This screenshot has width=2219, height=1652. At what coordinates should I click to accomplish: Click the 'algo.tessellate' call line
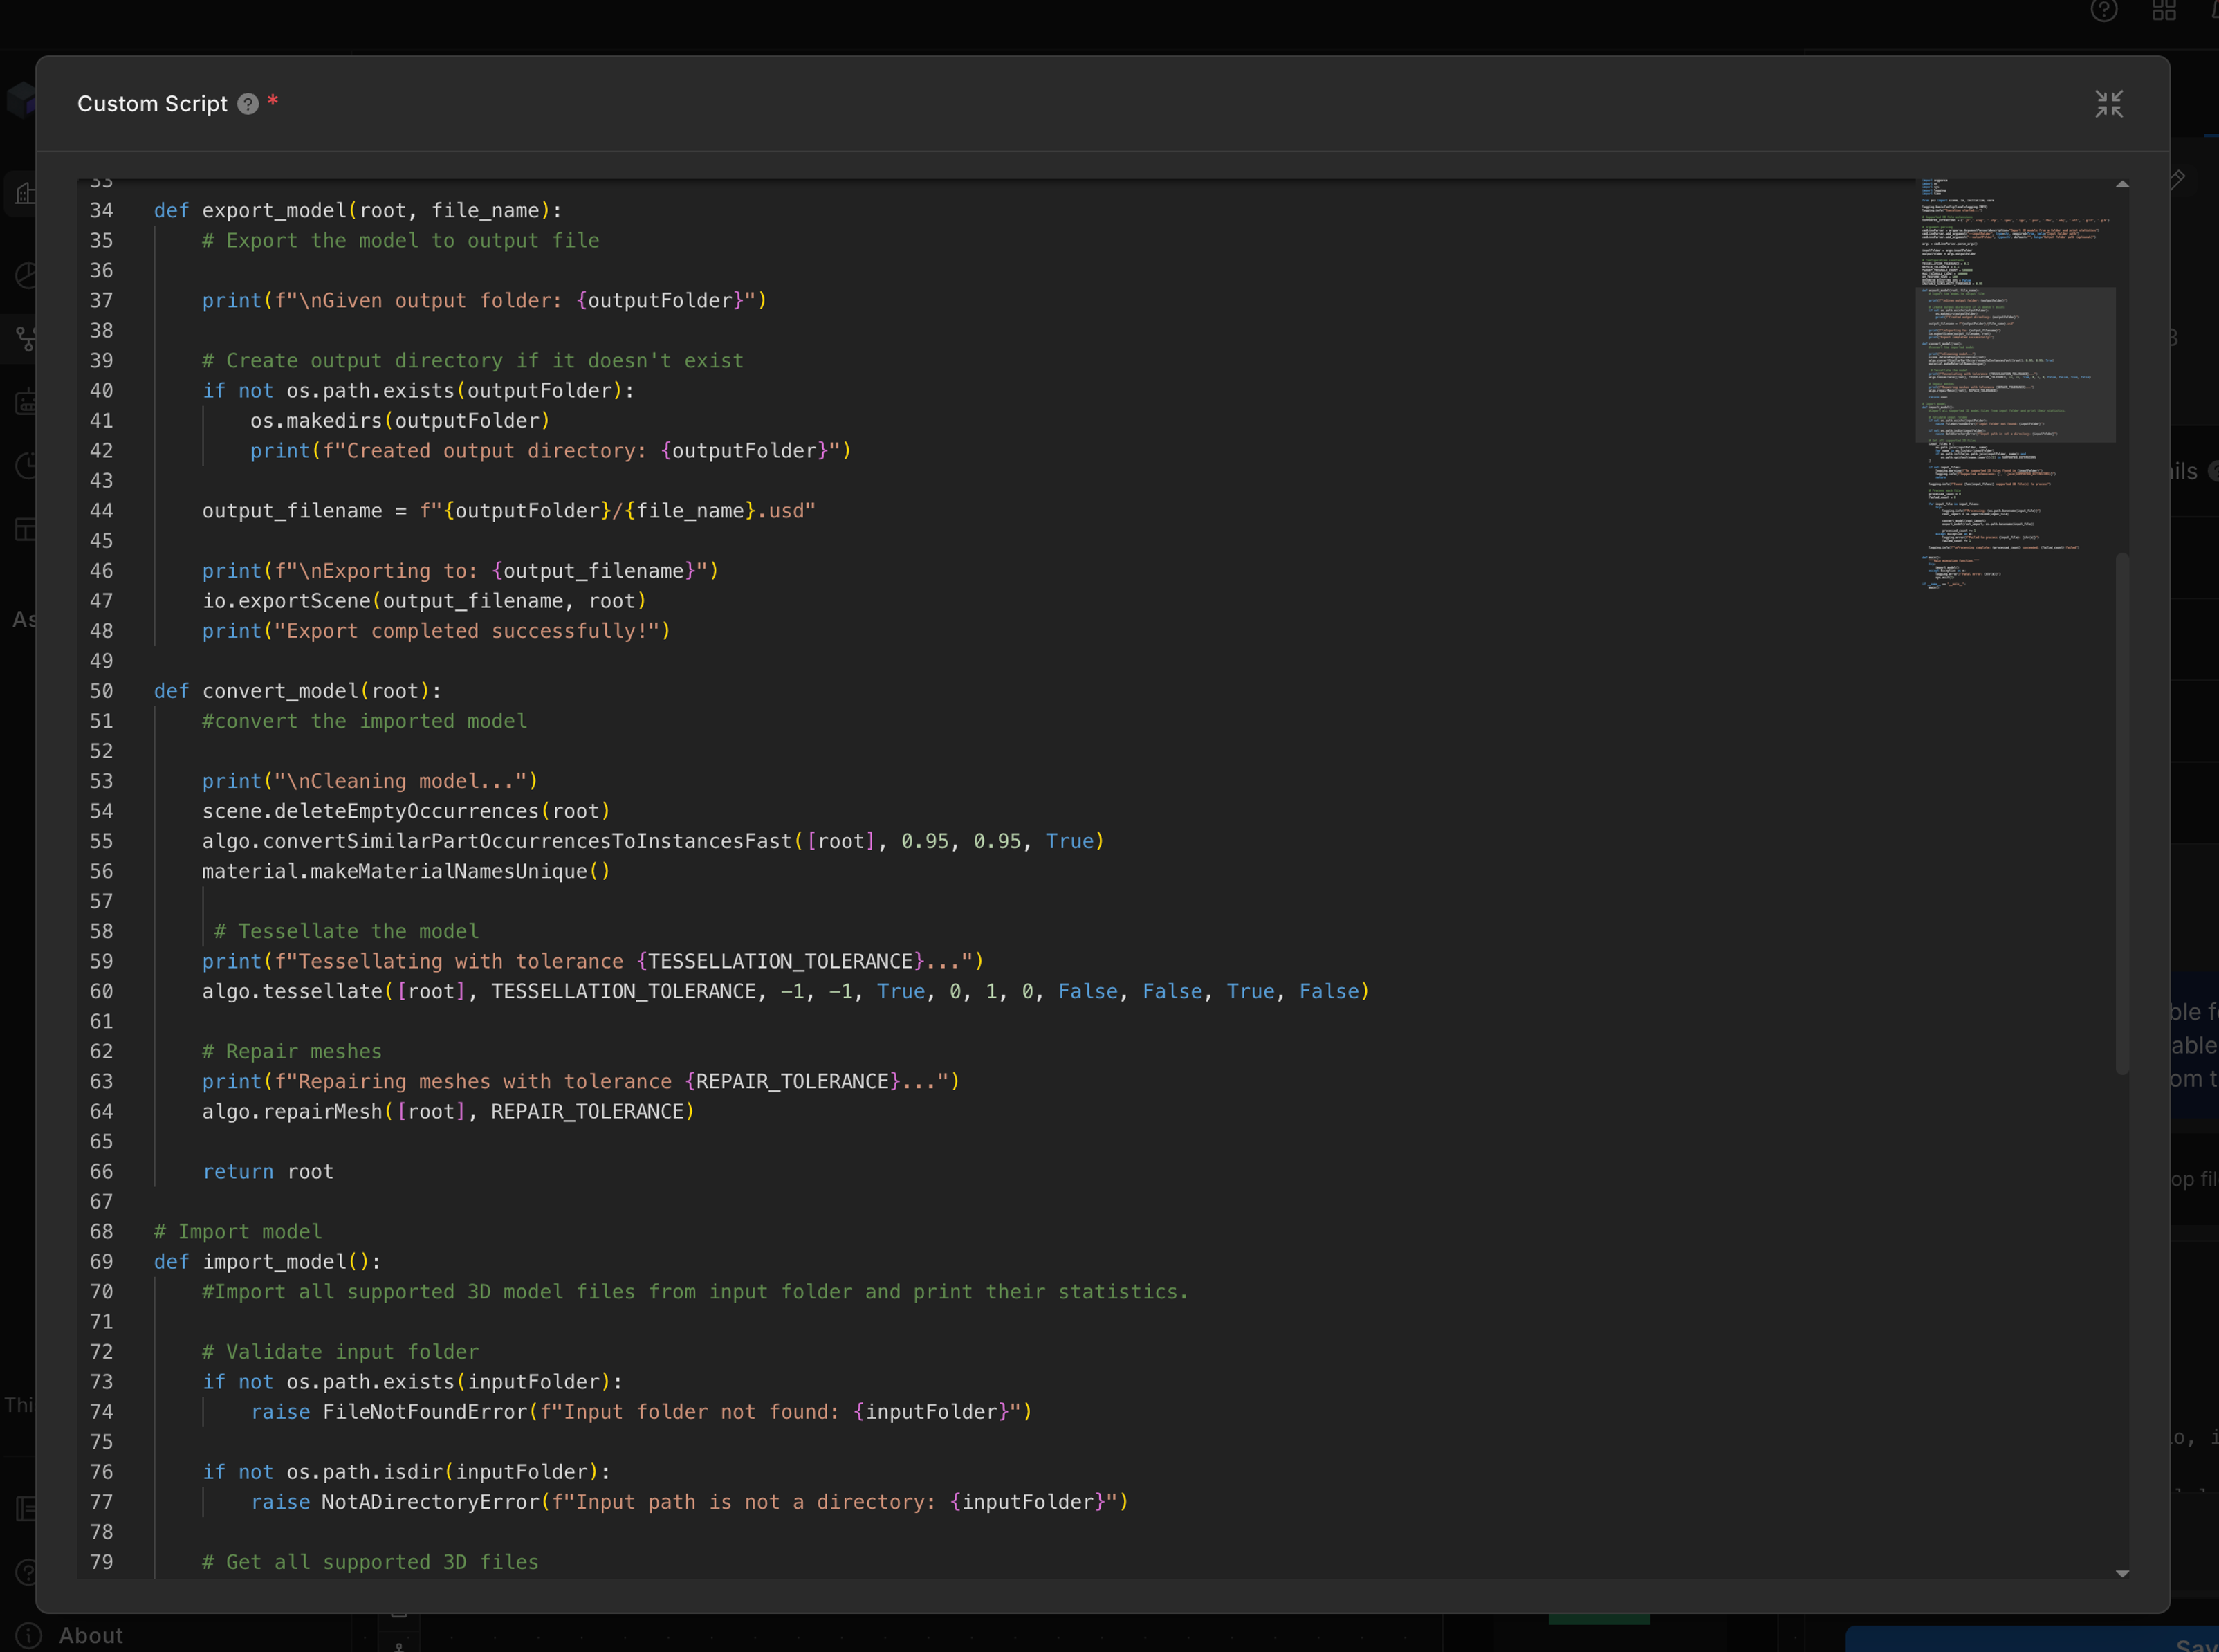point(785,991)
